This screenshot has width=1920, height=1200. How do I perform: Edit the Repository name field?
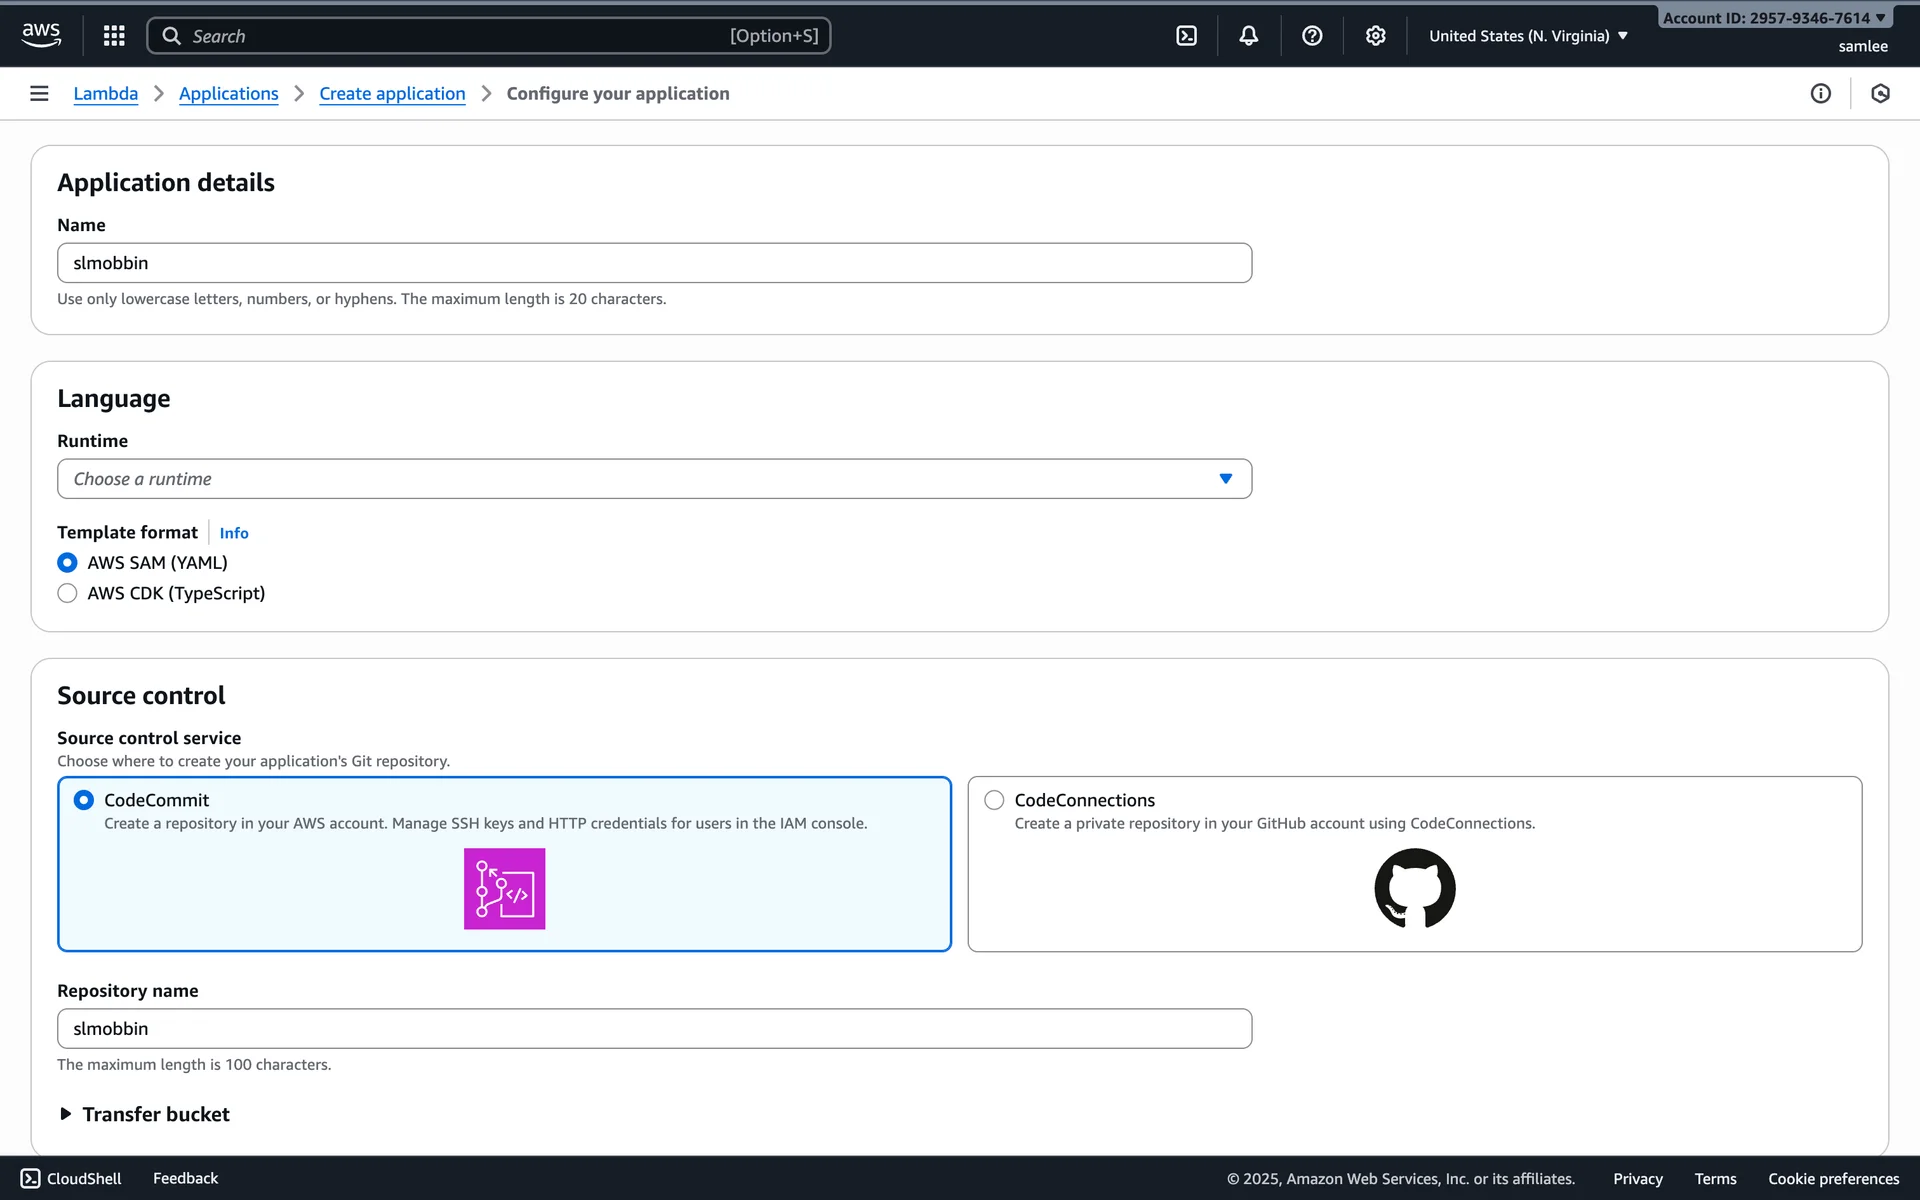(654, 1028)
